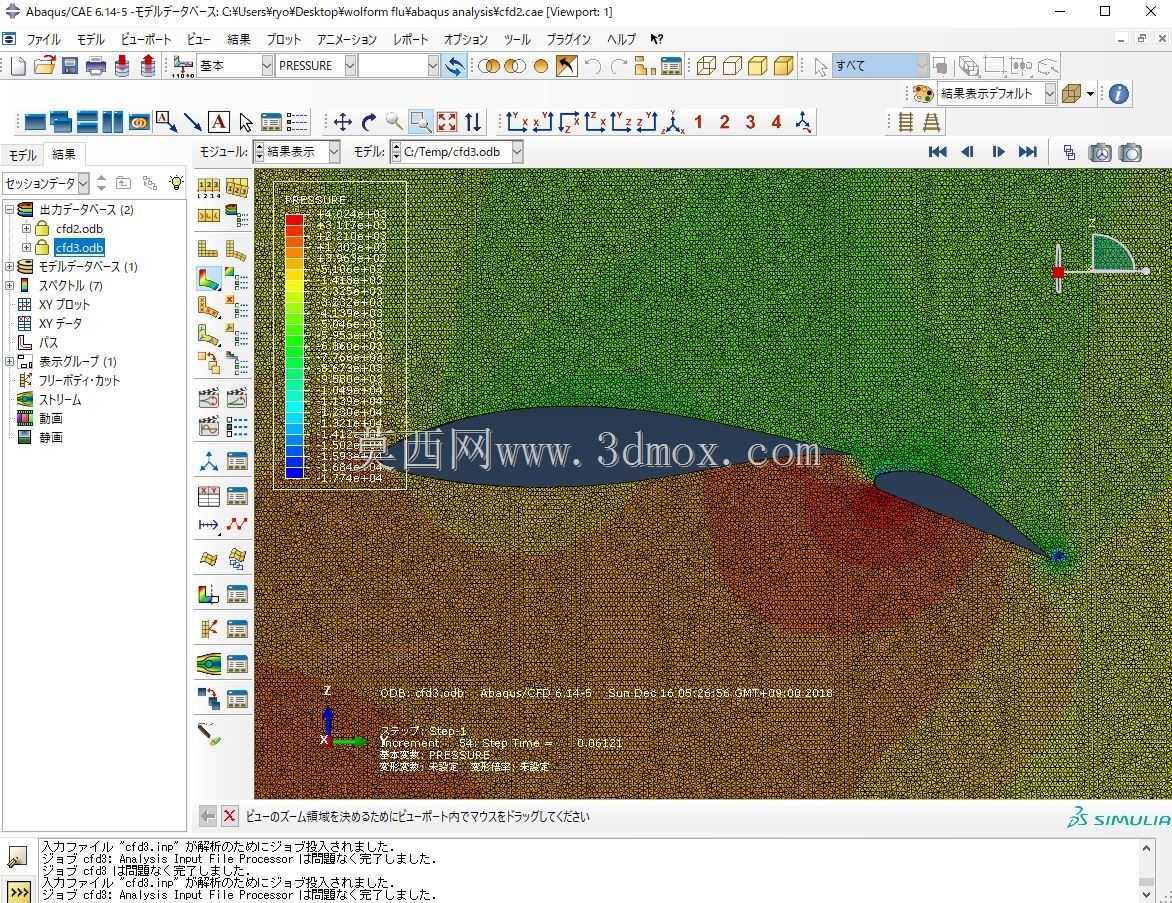Screen dimensions: 1172x903
Task: Open the ビューポート menu
Action: (x=146, y=40)
